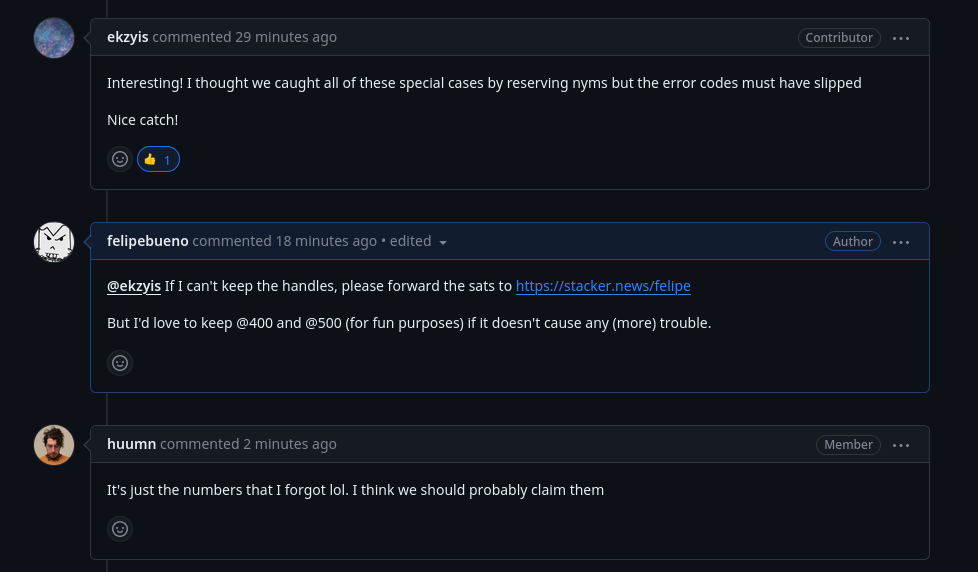The width and height of the screenshot is (978, 572).
Task: Add emoji reaction to felipebueno comment
Action: pos(120,363)
